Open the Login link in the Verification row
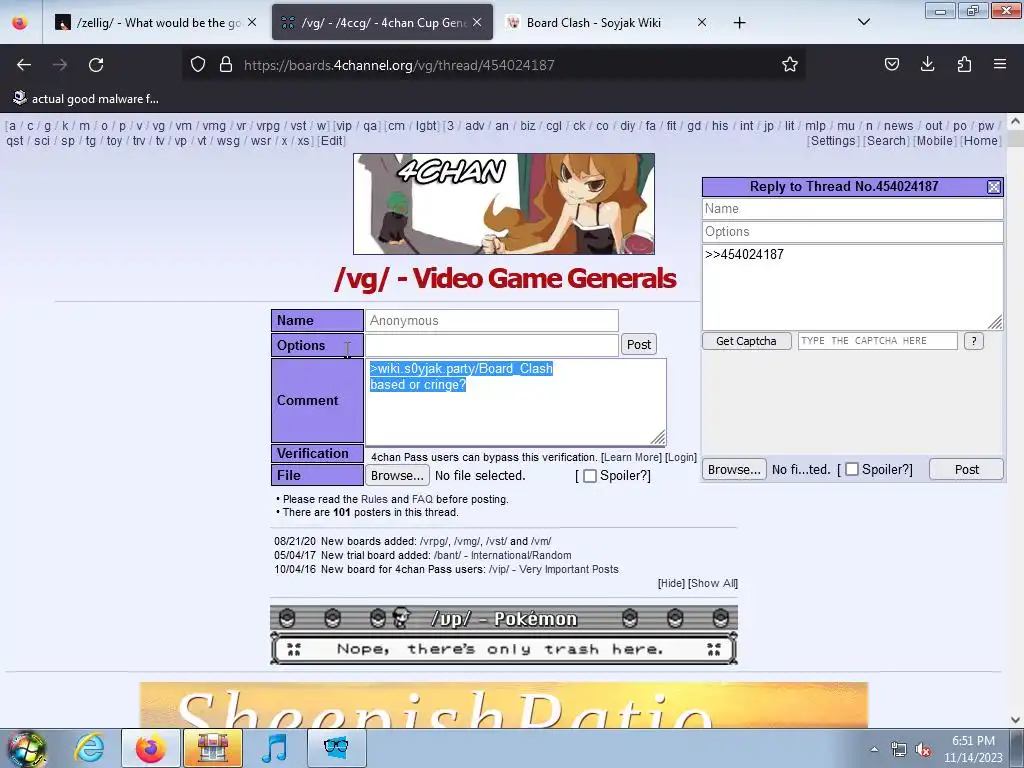This screenshot has width=1024, height=768. [681, 457]
